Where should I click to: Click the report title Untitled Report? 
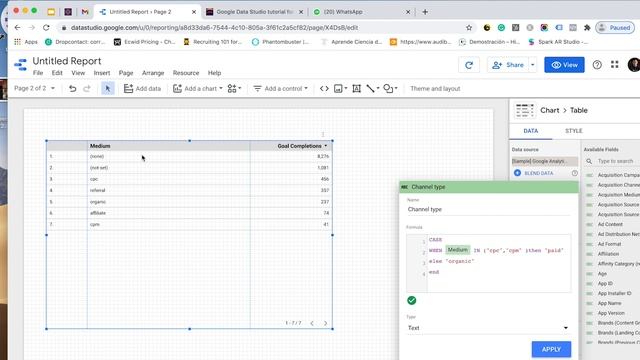(67, 61)
